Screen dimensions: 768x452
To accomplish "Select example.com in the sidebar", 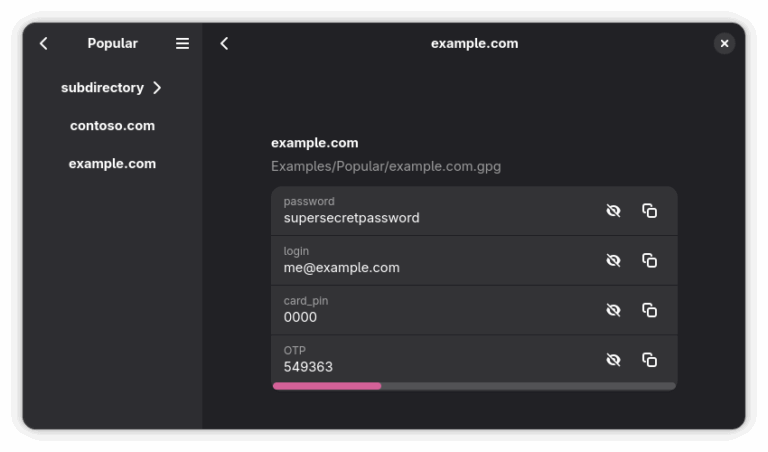I will (x=112, y=164).
